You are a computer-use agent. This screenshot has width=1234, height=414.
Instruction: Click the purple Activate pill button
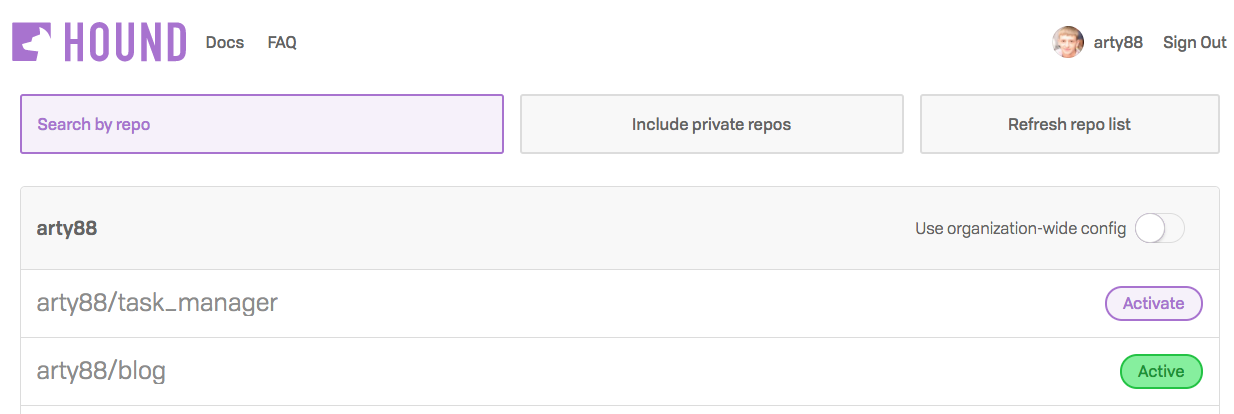point(1153,303)
